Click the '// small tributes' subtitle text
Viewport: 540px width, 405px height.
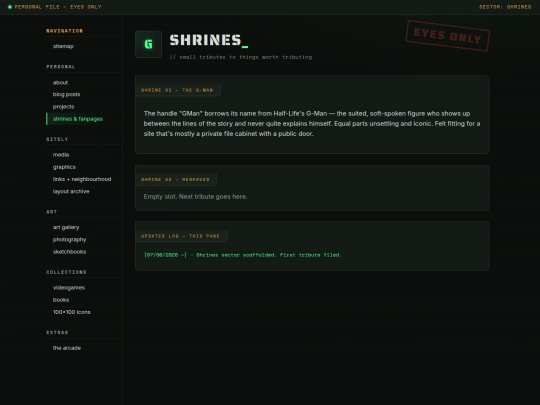pyautogui.click(x=241, y=57)
